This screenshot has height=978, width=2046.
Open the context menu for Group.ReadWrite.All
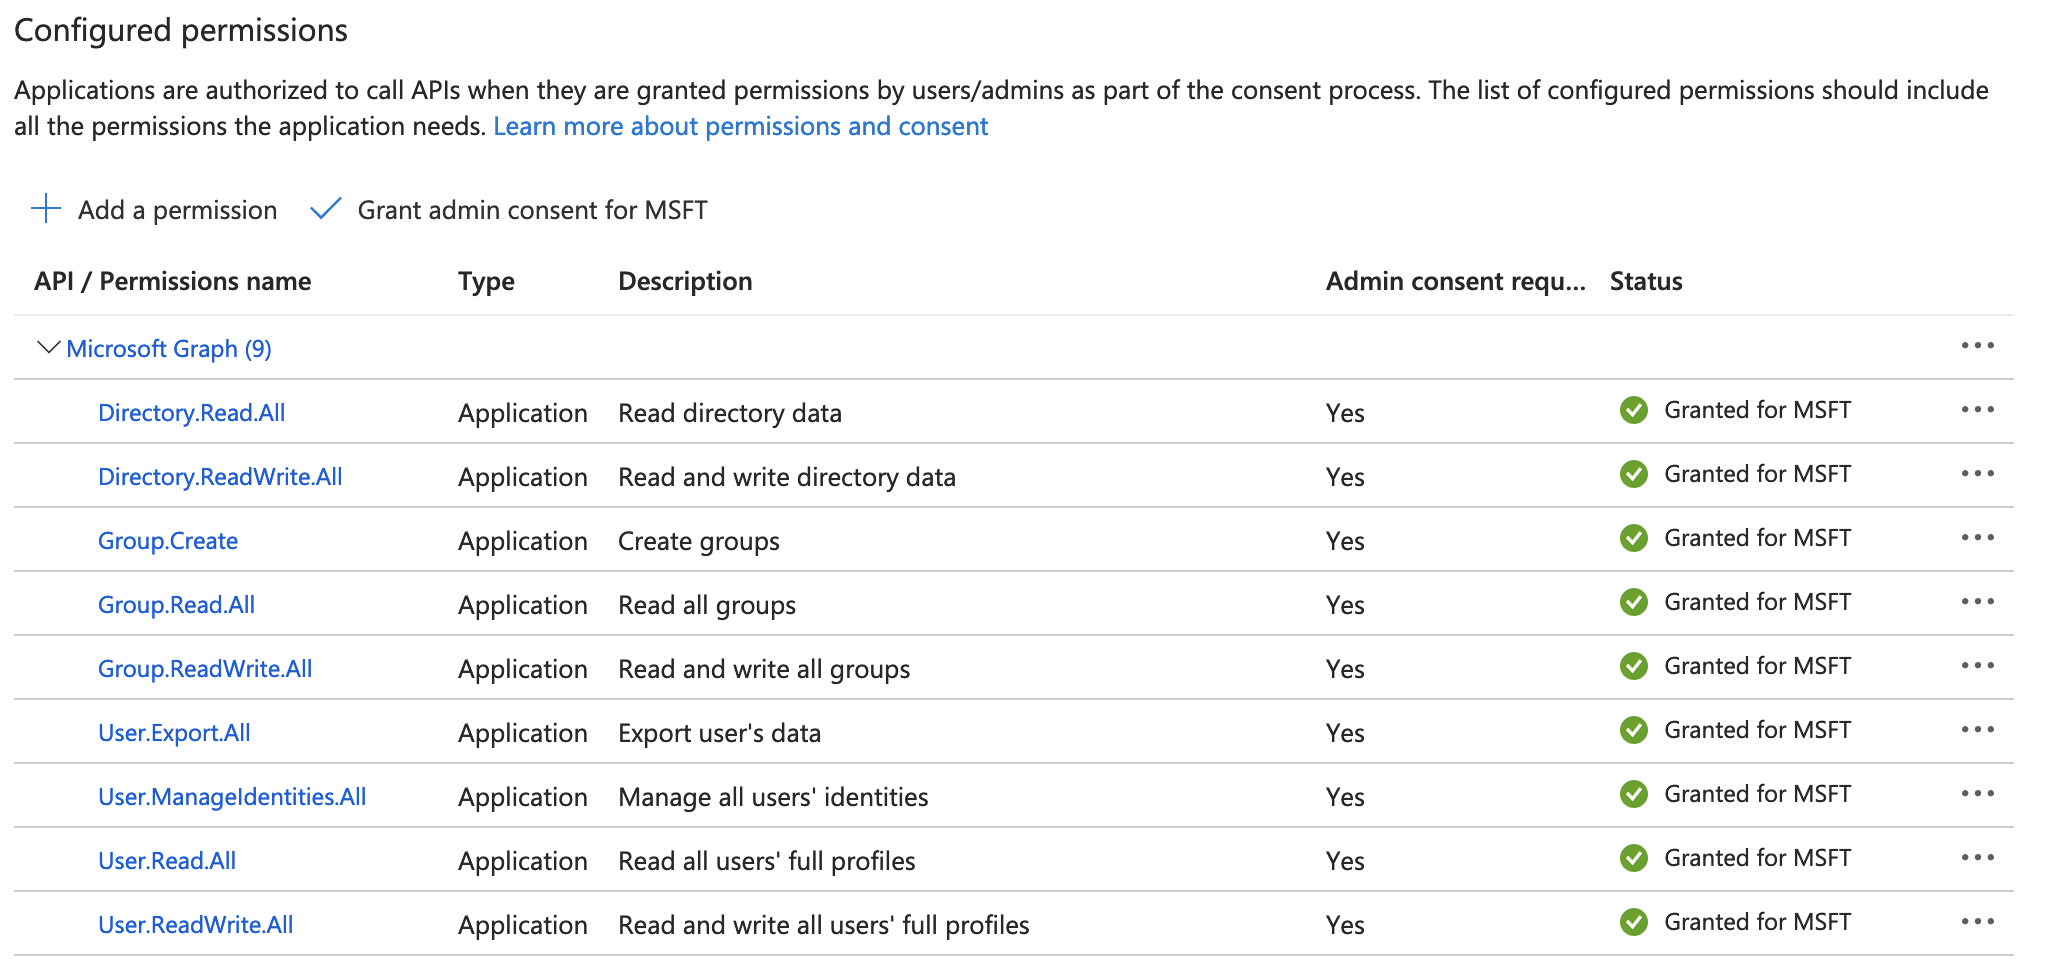click(1978, 666)
